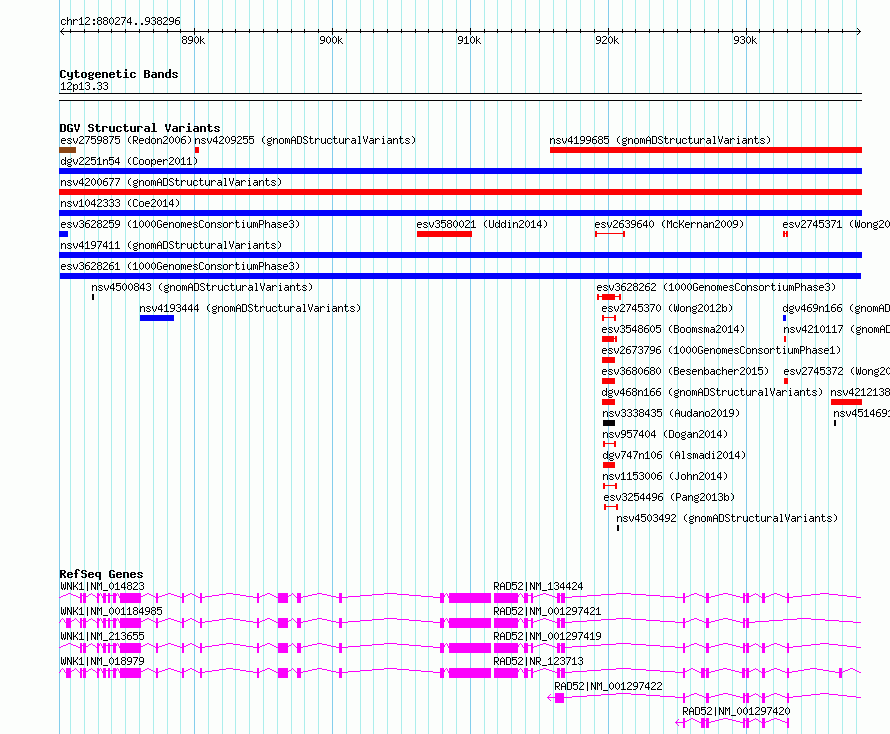Open the dgv747n106 (Alsmadi2014) label
The image size is (890, 734).
pos(674,455)
